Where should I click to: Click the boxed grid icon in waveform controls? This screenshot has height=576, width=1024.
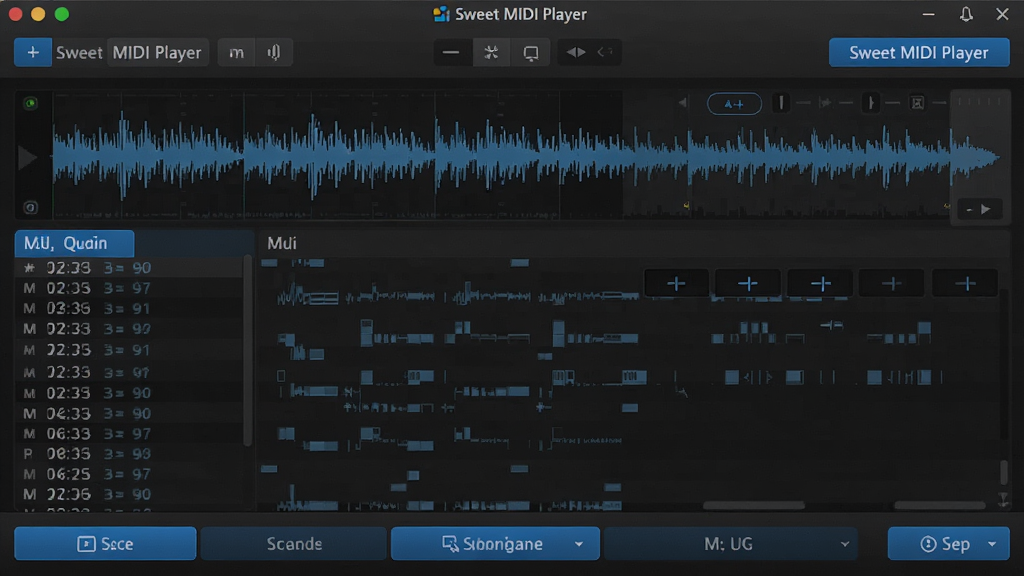917,103
